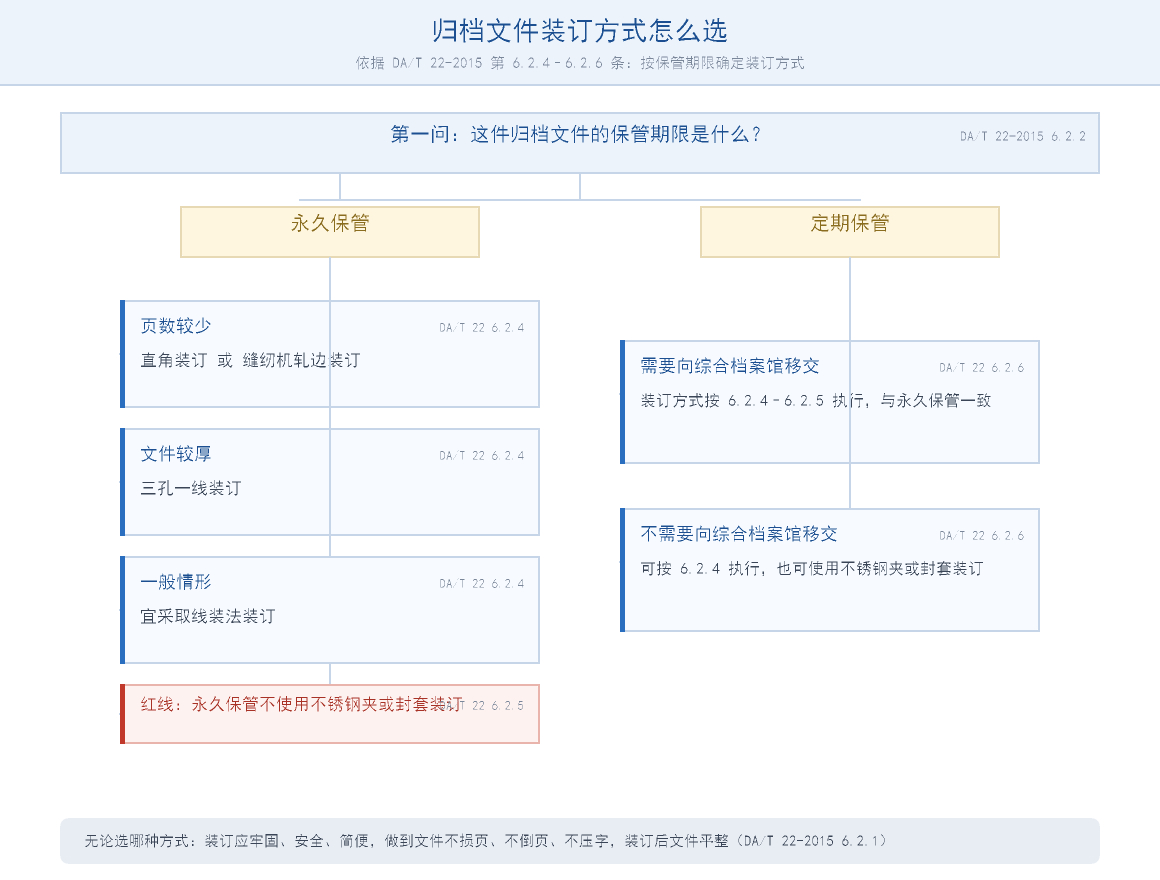Click the text 装订方式按 6.2.4–6.2.5 执行

[x=815, y=400]
